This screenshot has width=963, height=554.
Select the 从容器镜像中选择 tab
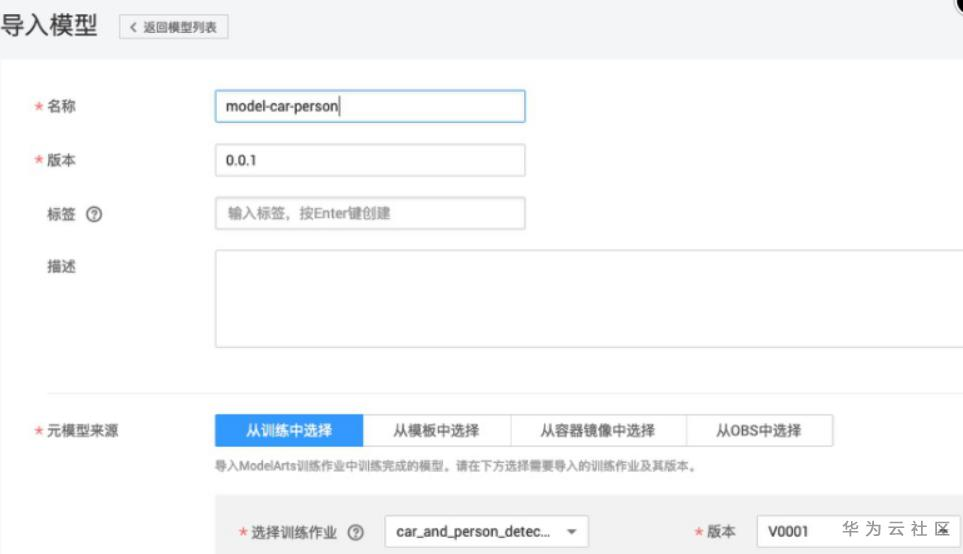pos(598,431)
